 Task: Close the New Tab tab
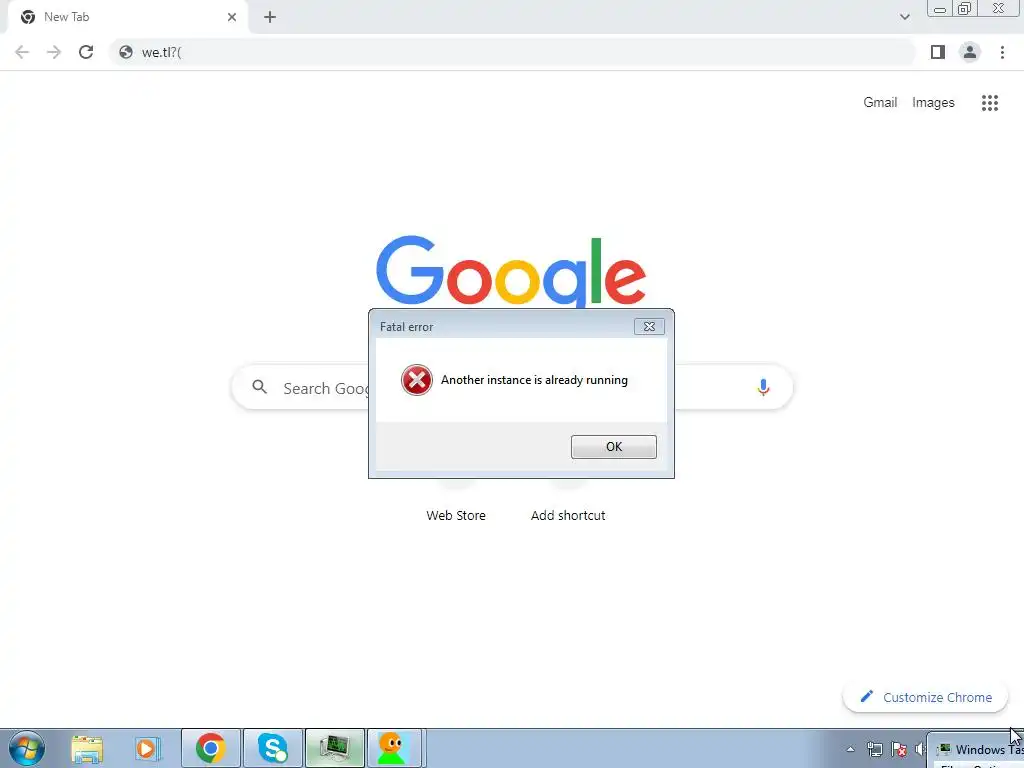coord(232,17)
